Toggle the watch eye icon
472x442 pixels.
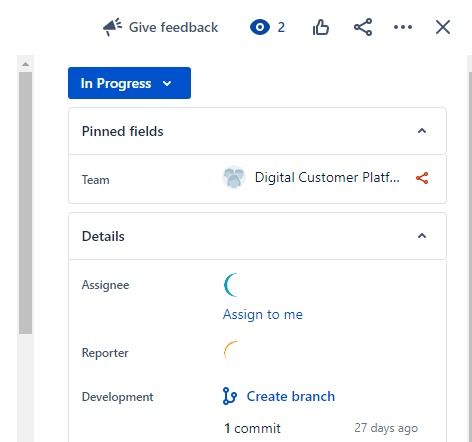pos(260,27)
